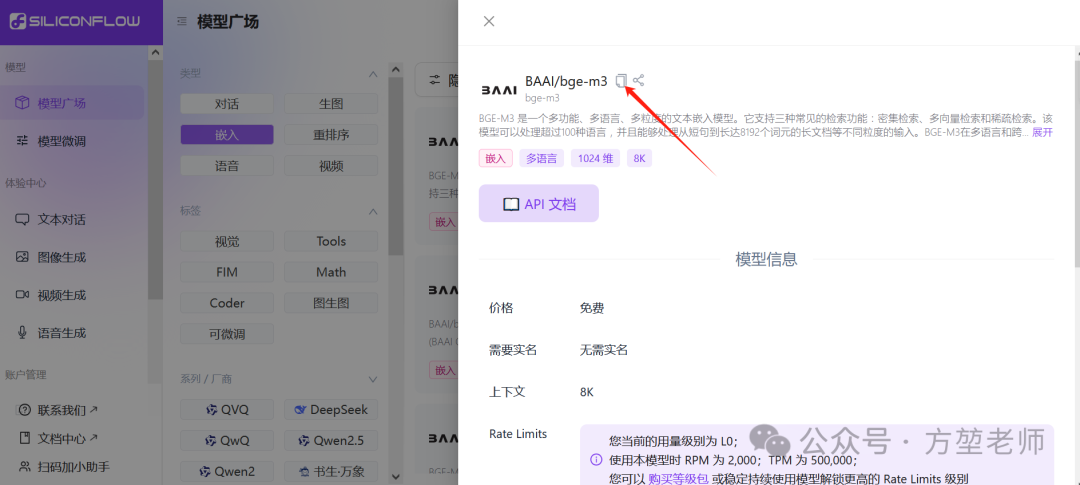
Task: Collapse the sidebar menu icon
Action: [182, 22]
